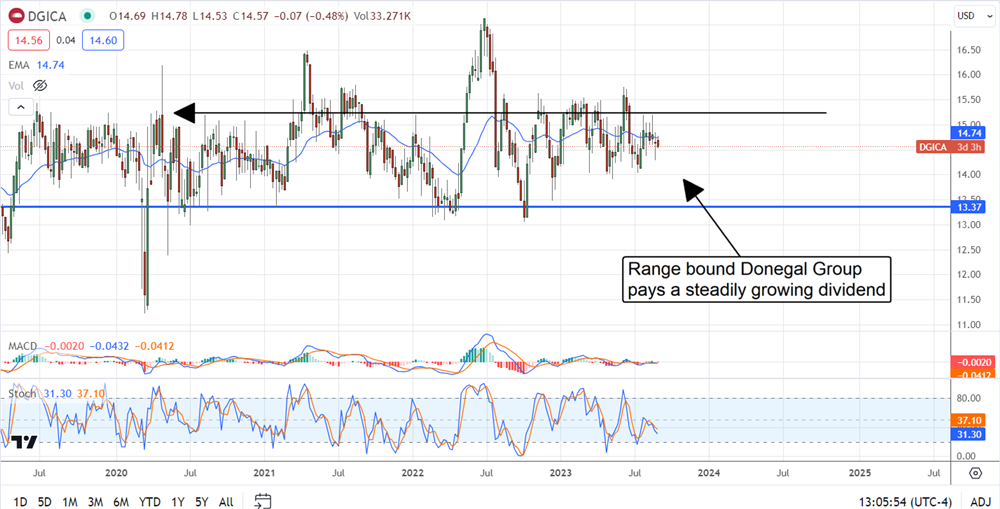Viewport: 1000px width, 509px height.
Task: Select the 5D time range
Action: click(46, 501)
